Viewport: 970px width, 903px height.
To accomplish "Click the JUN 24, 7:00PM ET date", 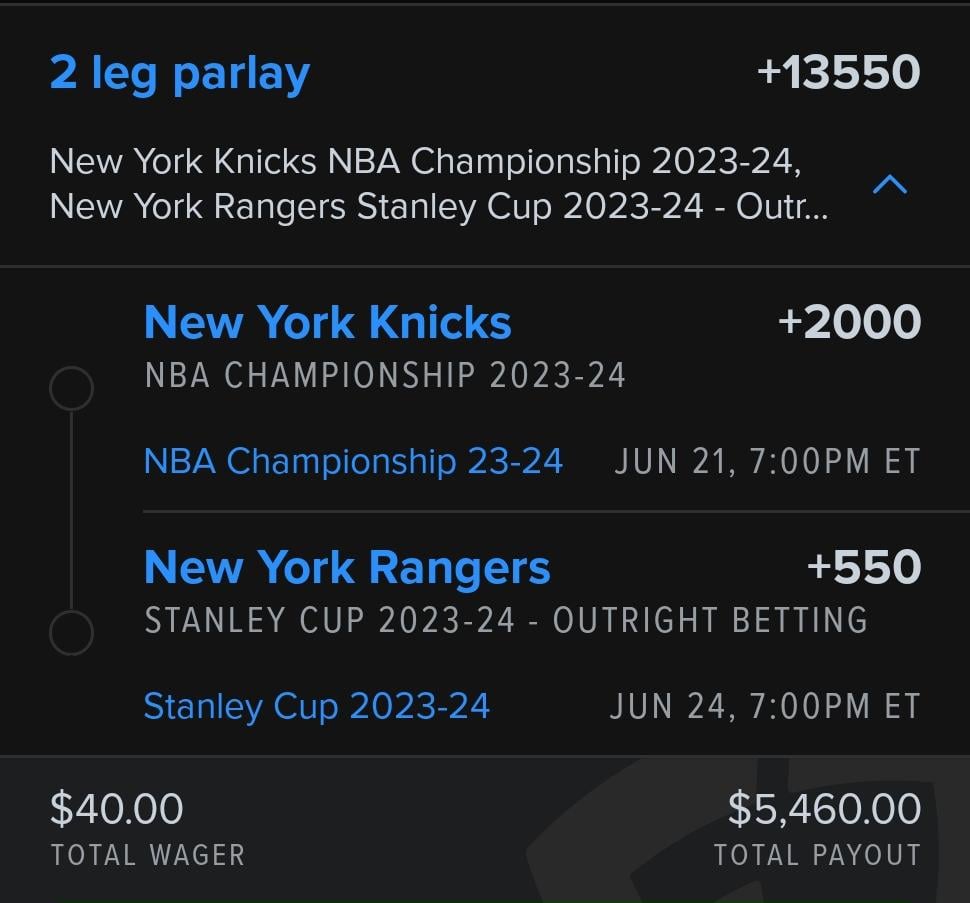I will coord(765,707).
